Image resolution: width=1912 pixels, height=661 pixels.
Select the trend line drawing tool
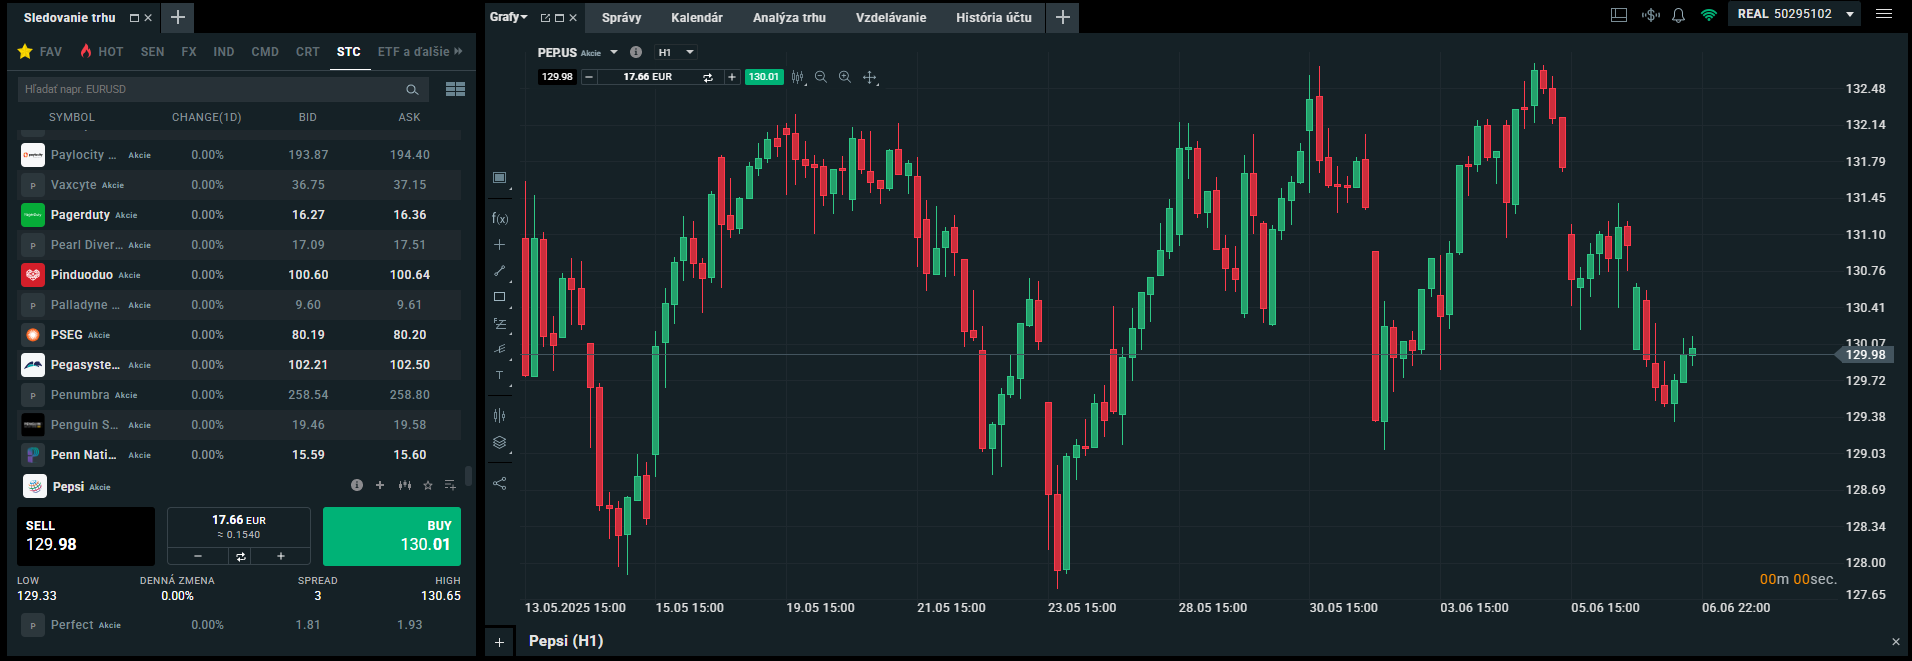(x=499, y=271)
